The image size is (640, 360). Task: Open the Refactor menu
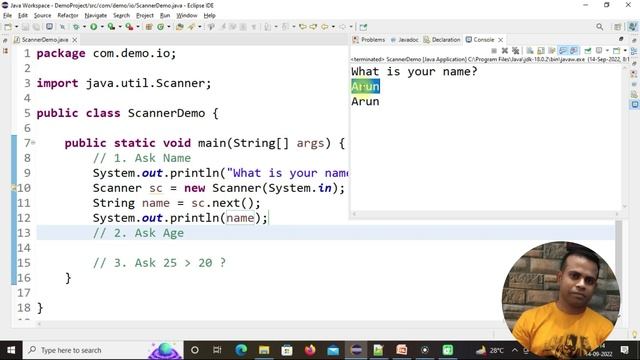point(68,16)
